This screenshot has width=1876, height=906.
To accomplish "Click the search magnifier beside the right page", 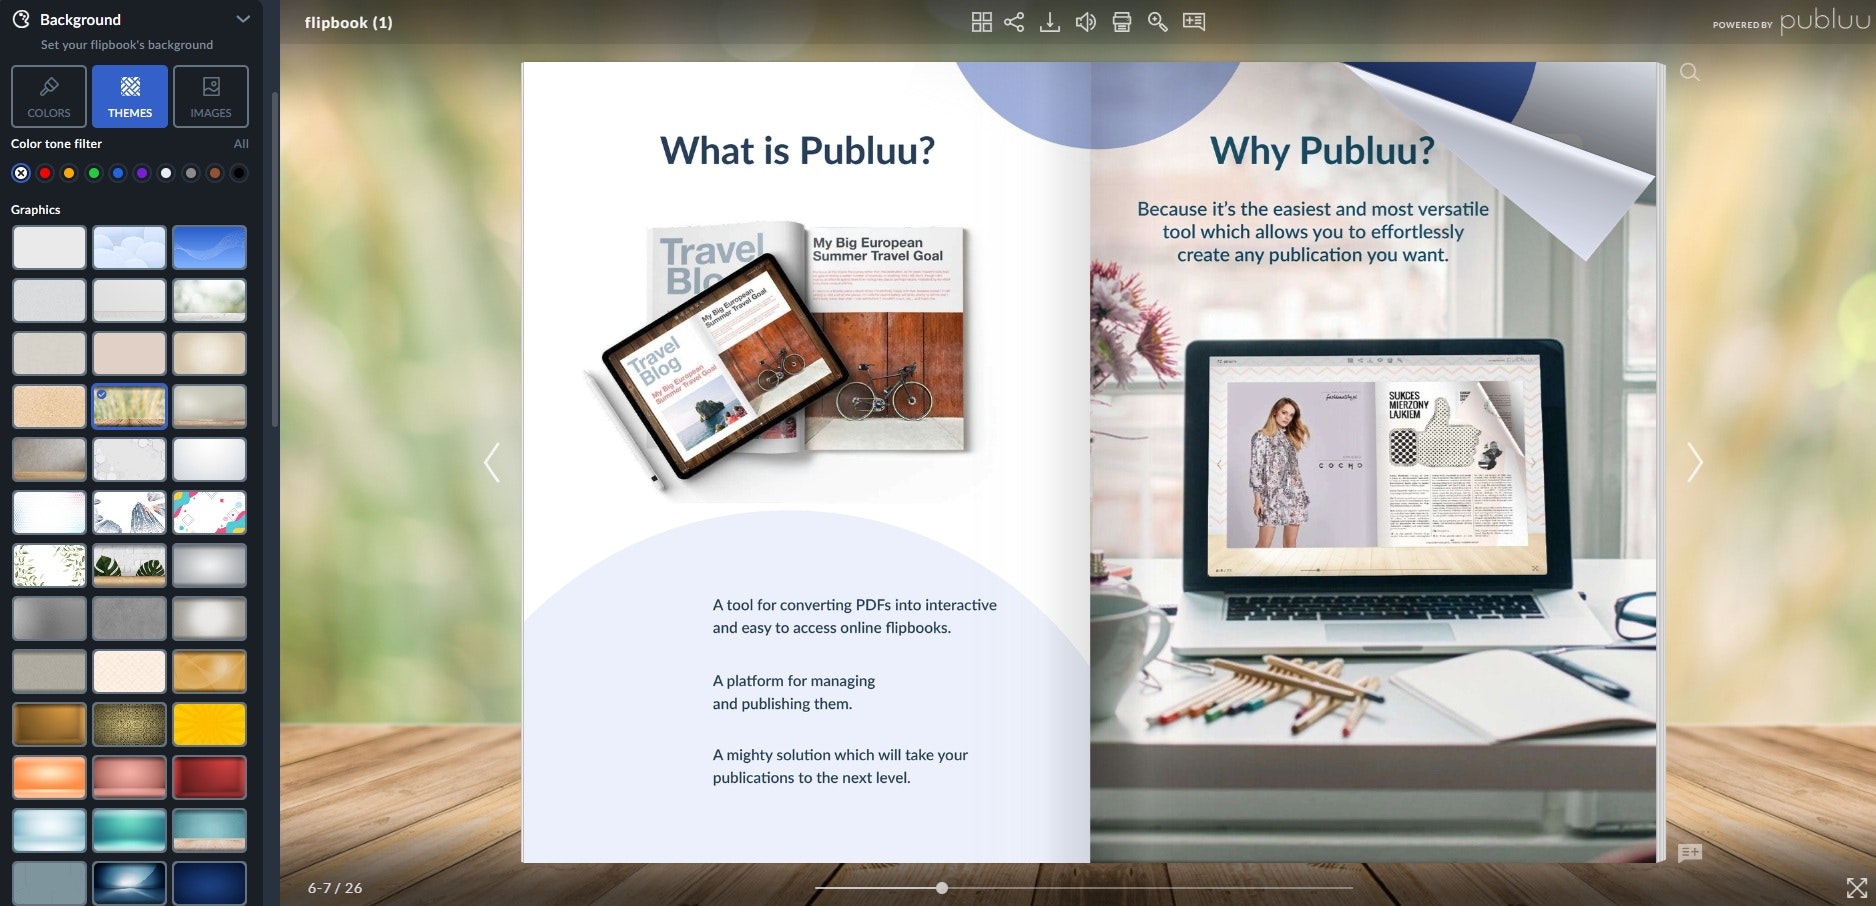I will (1690, 72).
